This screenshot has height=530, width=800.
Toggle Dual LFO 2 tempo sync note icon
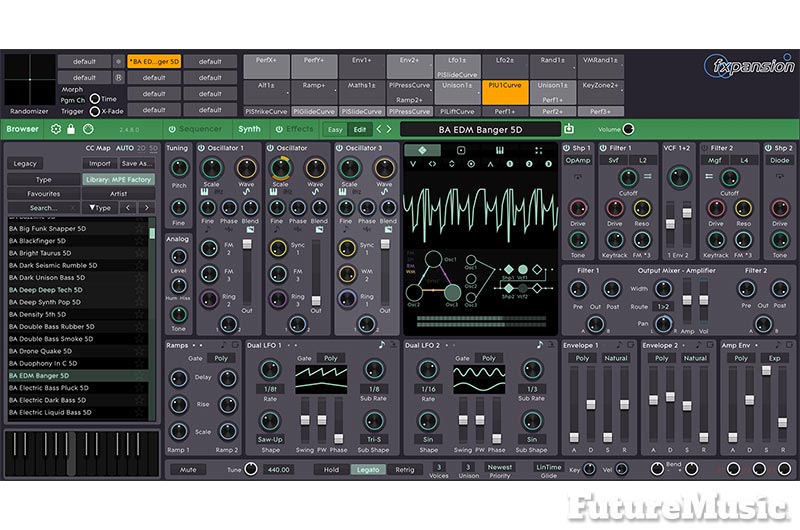pos(539,345)
